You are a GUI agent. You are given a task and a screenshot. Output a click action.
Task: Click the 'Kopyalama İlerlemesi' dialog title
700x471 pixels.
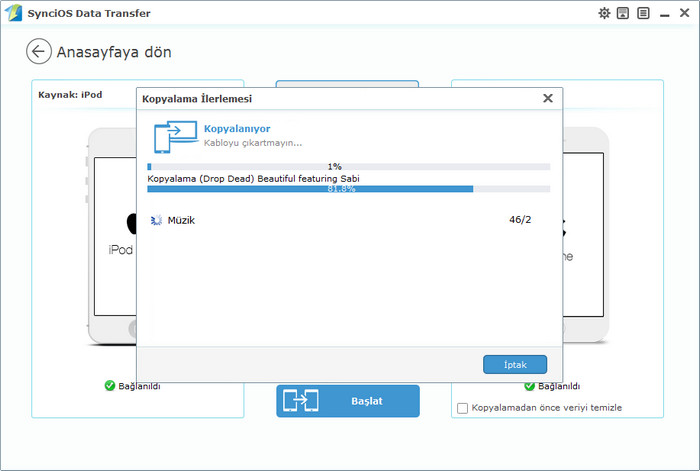point(197,99)
